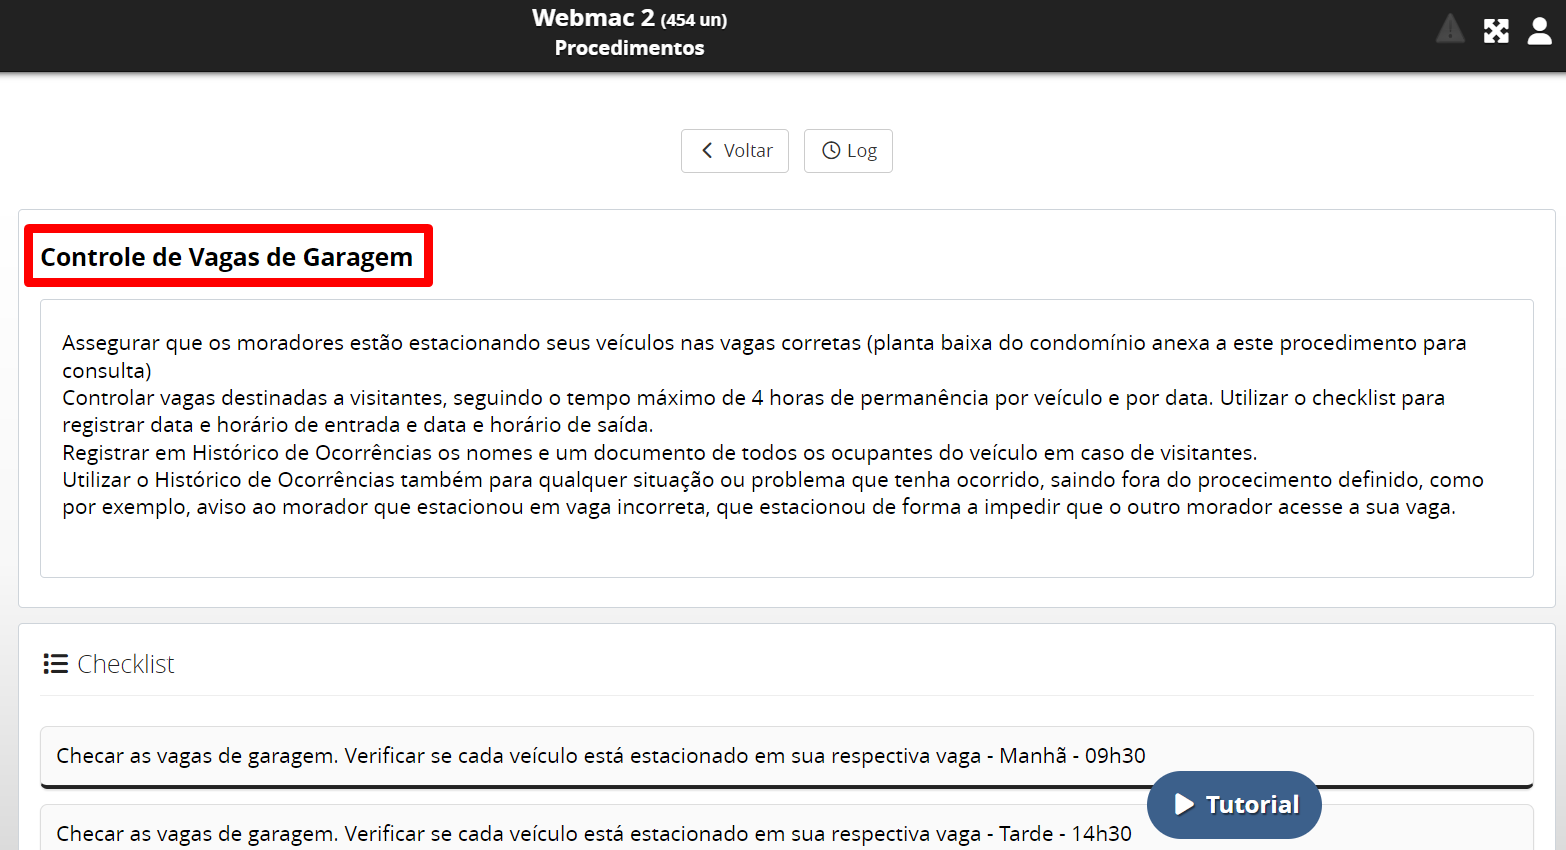Click the line starting with Registrar em Histórico
The width and height of the screenshot is (1566, 850).
pos(659,453)
